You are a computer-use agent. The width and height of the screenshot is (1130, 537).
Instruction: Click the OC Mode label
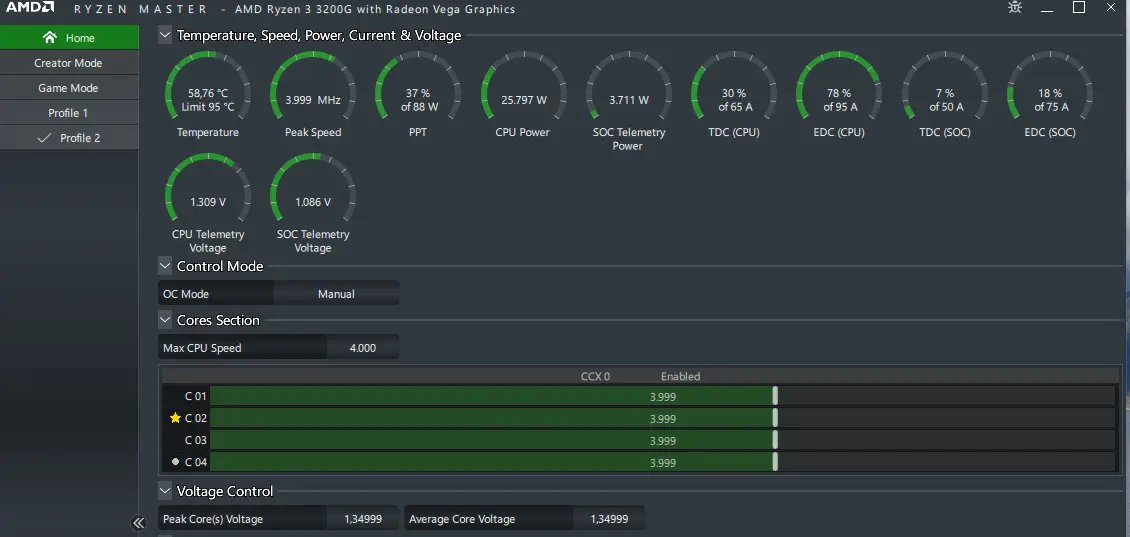(x=186, y=293)
